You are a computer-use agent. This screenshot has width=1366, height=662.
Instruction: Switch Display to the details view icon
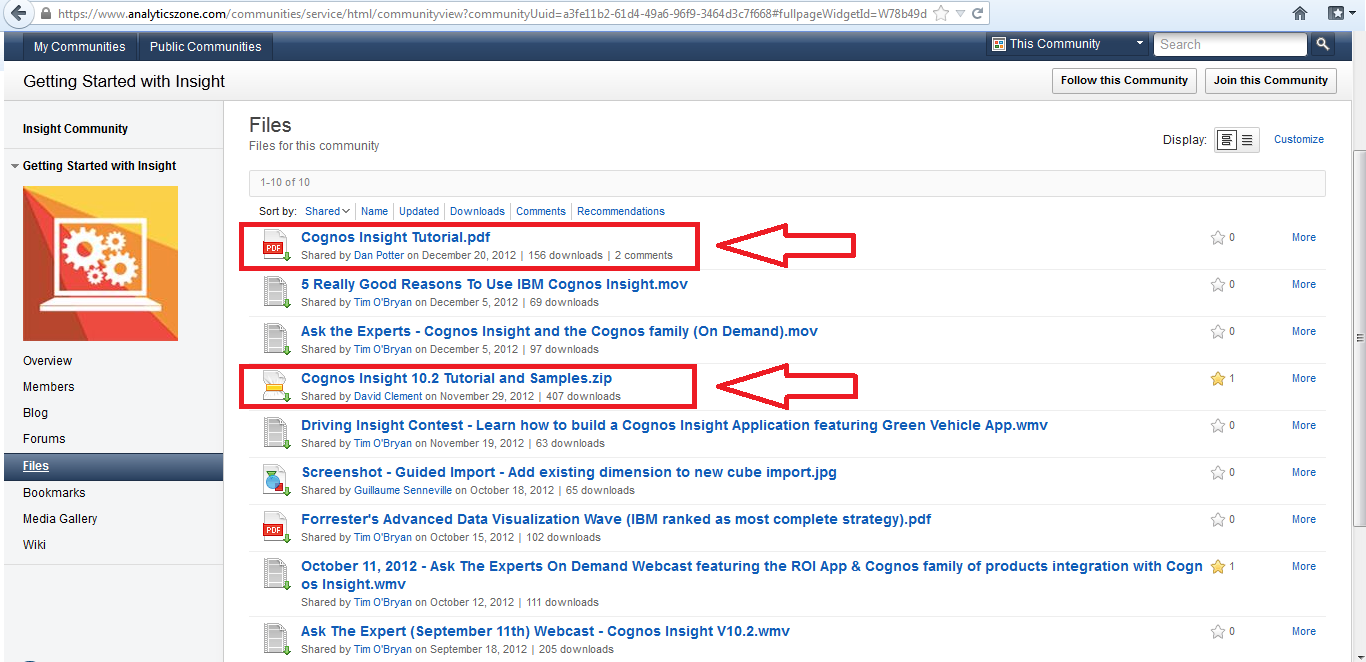tap(1226, 140)
